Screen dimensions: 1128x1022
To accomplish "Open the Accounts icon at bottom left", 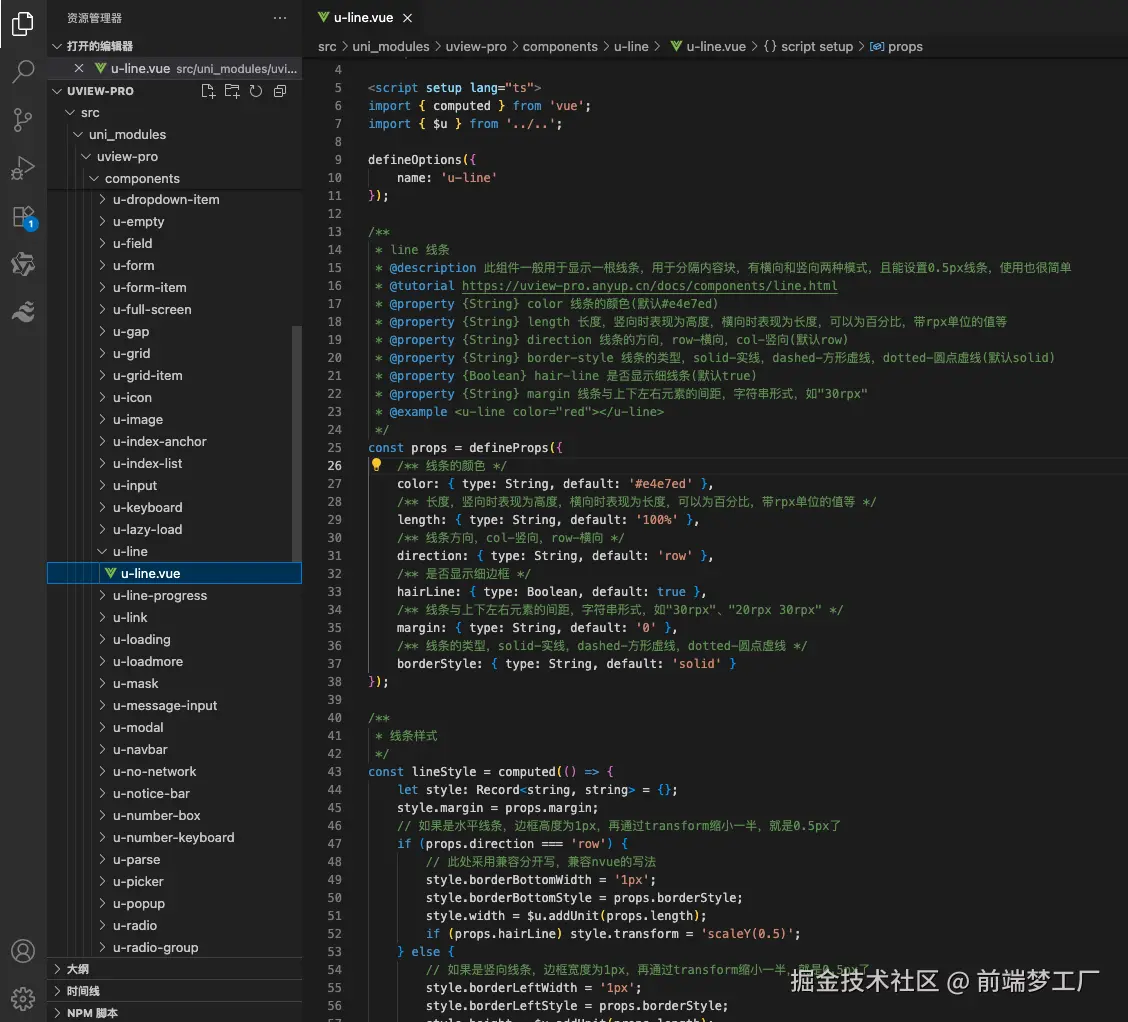I will point(22,951).
